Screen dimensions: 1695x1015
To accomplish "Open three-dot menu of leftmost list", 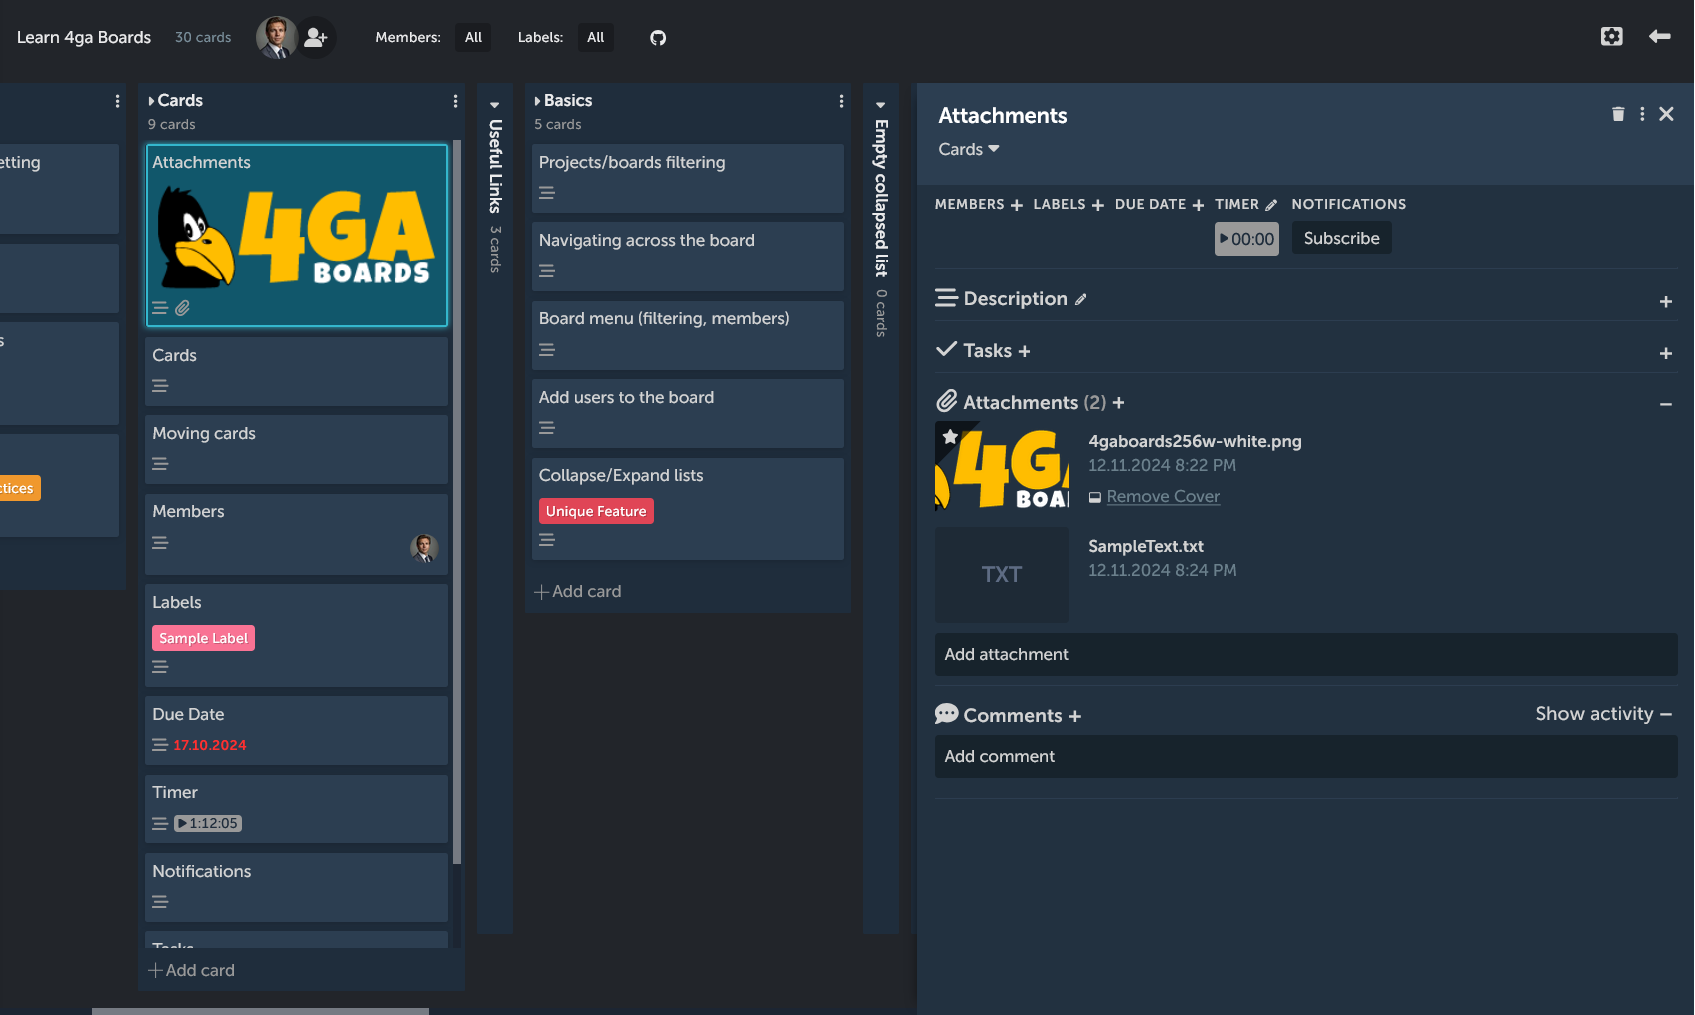I will coord(117,101).
